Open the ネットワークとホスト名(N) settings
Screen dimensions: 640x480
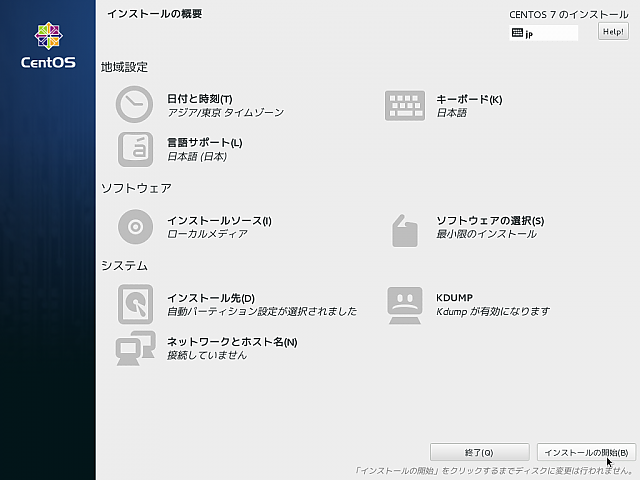pyautogui.click(x=232, y=342)
